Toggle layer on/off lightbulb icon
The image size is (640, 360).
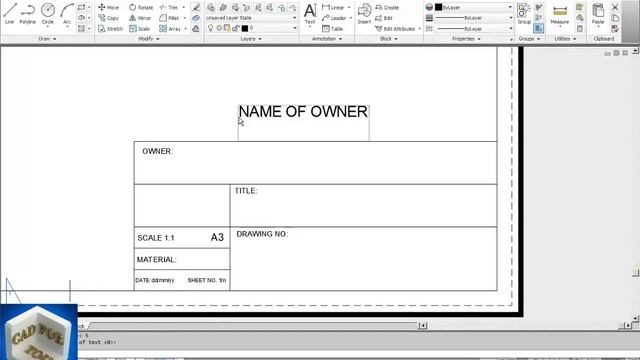tap(210, 28)
